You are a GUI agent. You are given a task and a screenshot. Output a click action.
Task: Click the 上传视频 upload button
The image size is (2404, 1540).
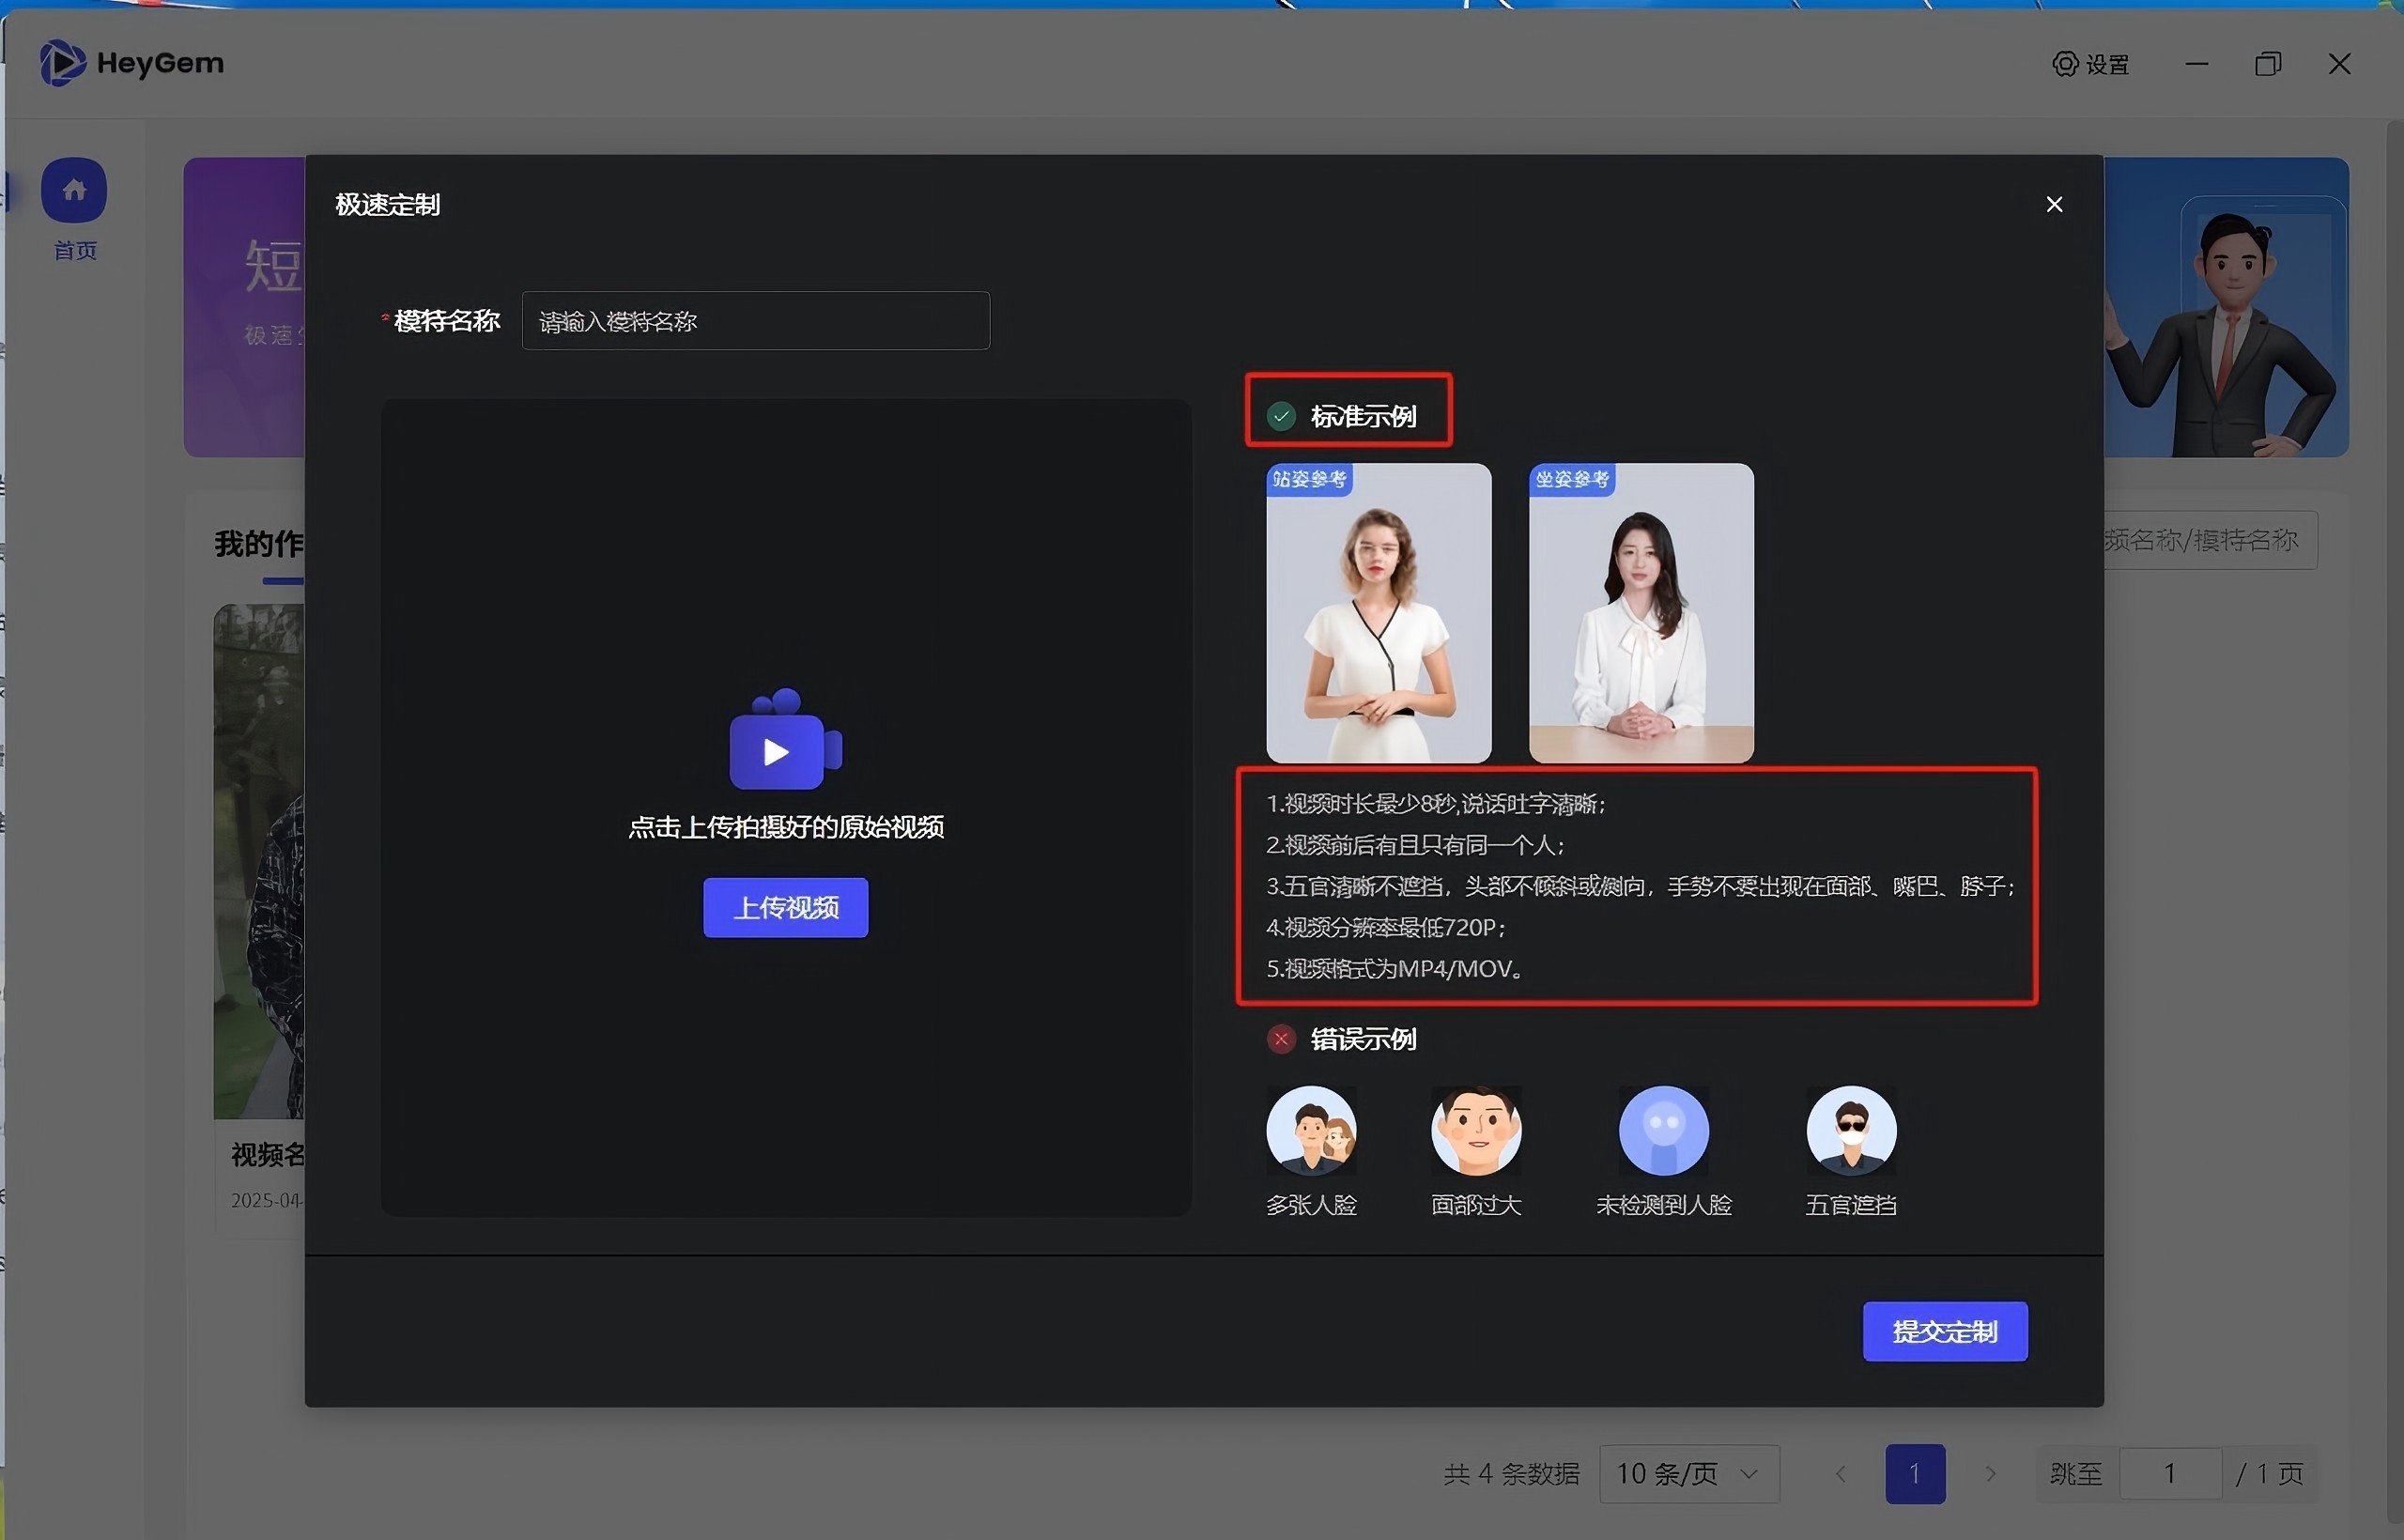[x=785, y=907]
